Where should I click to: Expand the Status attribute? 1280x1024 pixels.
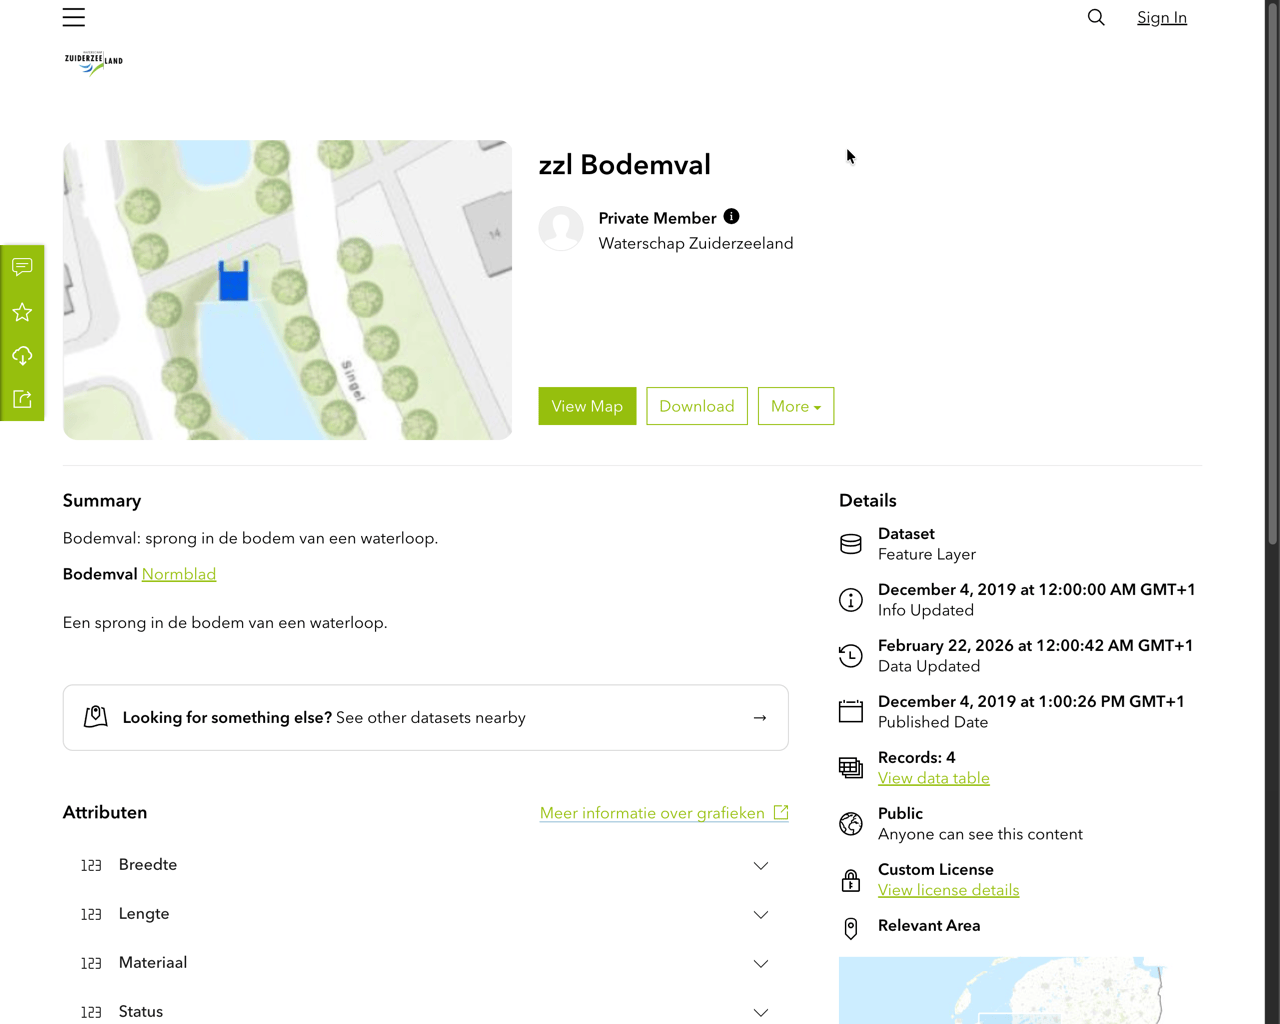click(760, 1012)
